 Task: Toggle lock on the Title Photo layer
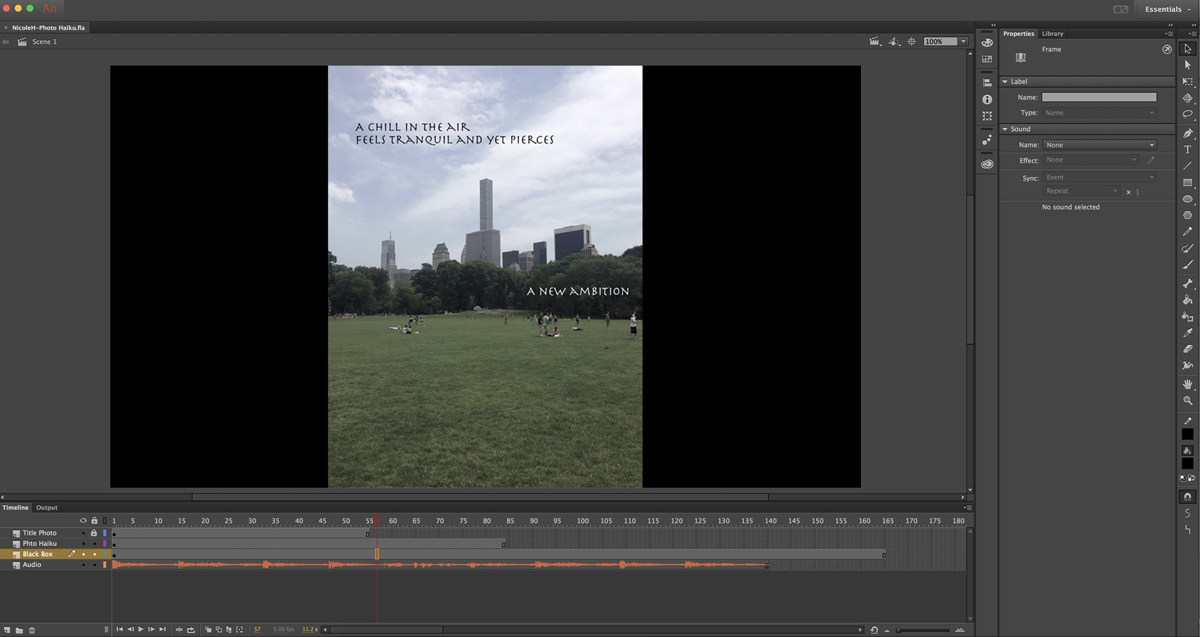[x=94, y=533]
